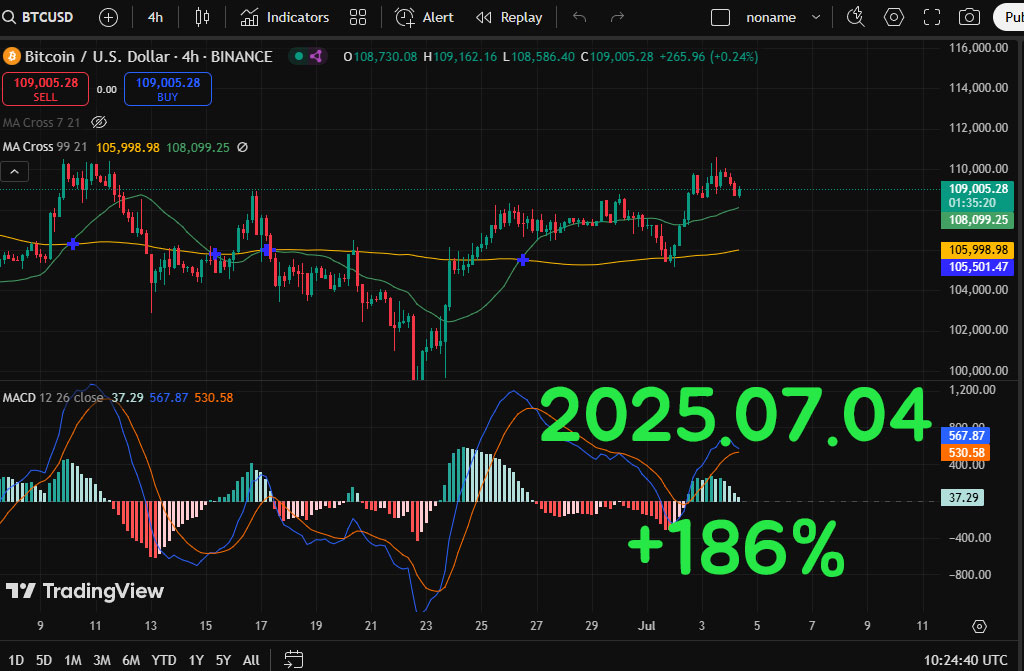
Task: Click the yellow 105,998.98 price axis label
Action: tap(978, 250)
